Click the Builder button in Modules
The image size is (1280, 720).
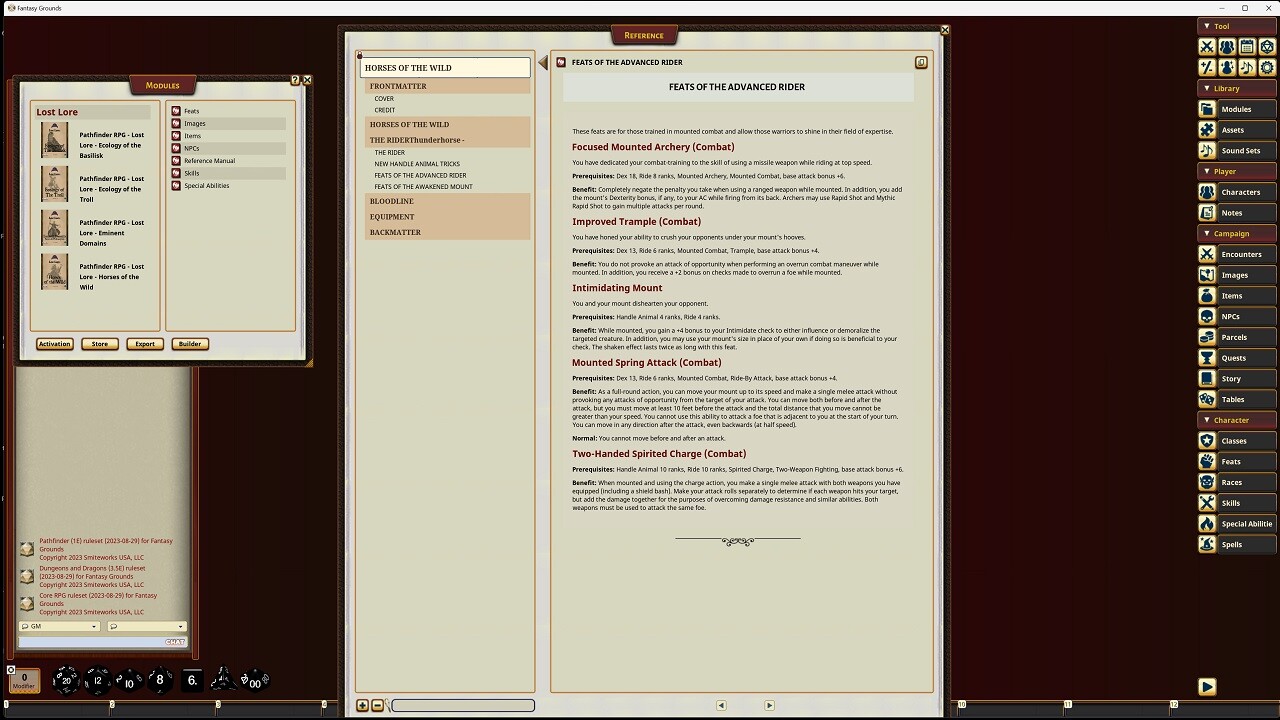(189, 343)
